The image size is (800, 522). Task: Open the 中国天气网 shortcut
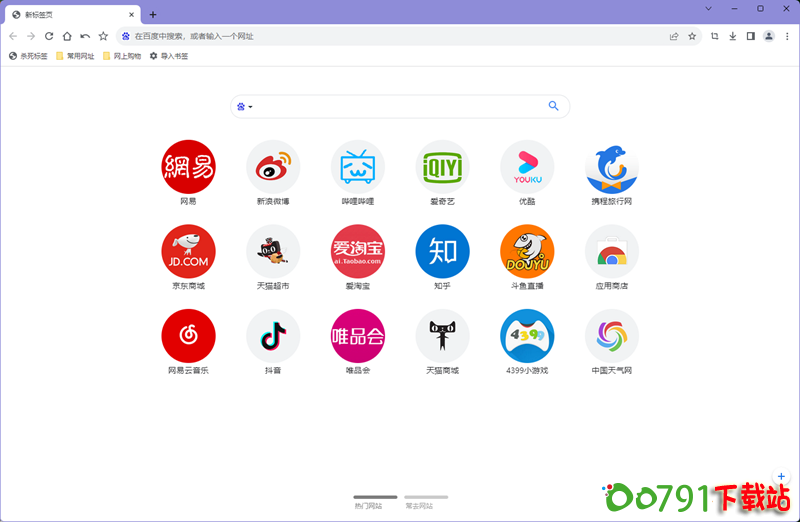pos(612,336)
